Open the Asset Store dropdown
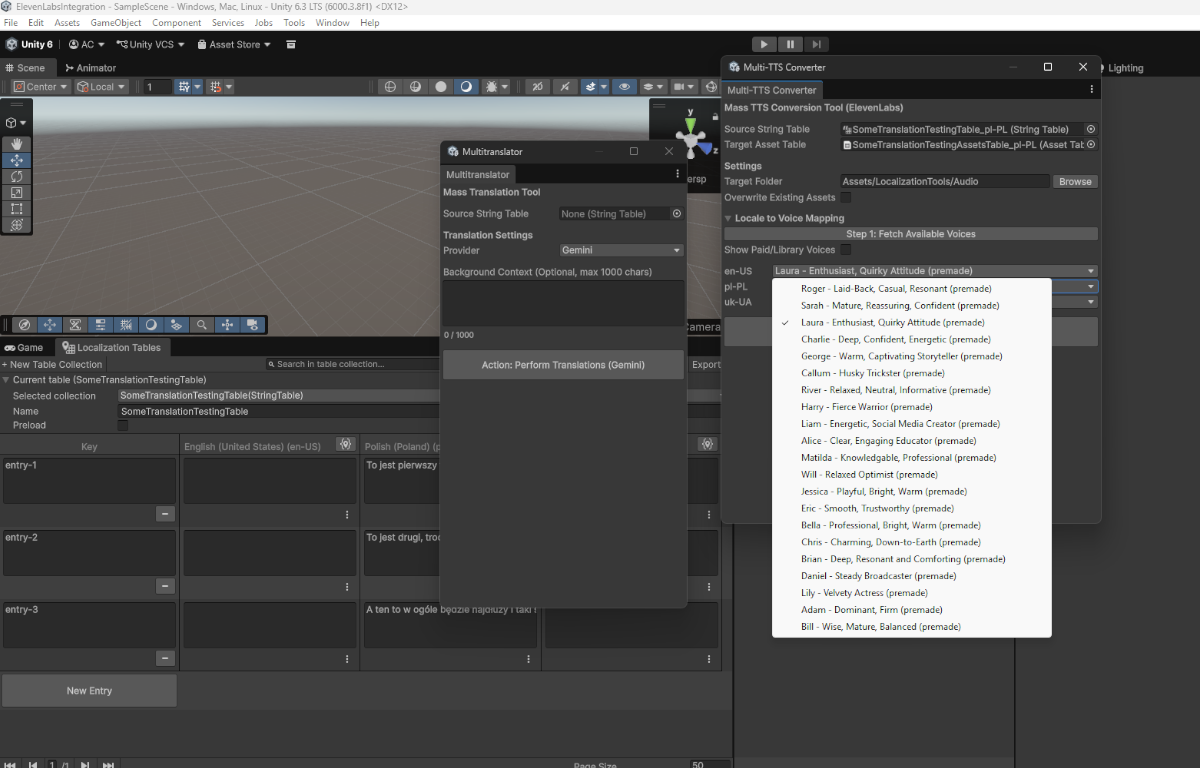 (x=234, y=44)
